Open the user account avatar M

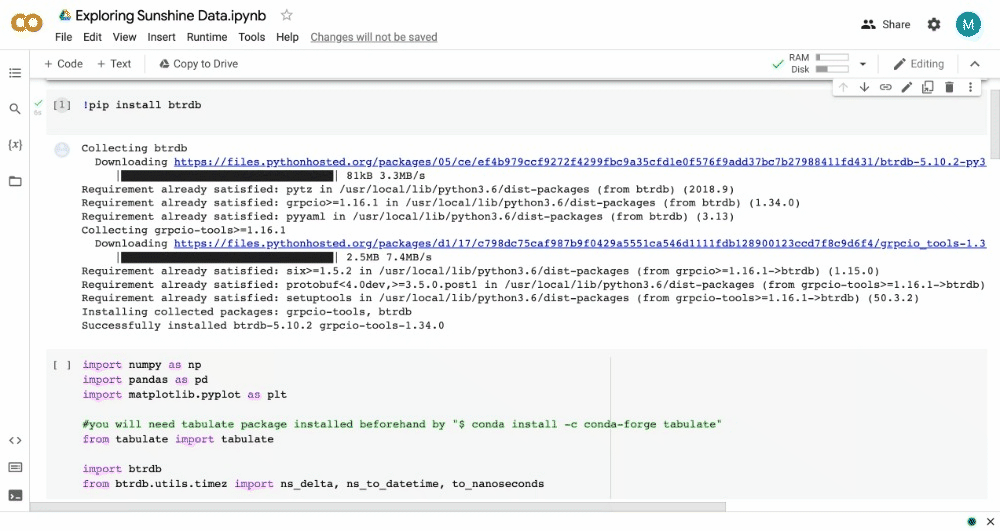(967, 24)
